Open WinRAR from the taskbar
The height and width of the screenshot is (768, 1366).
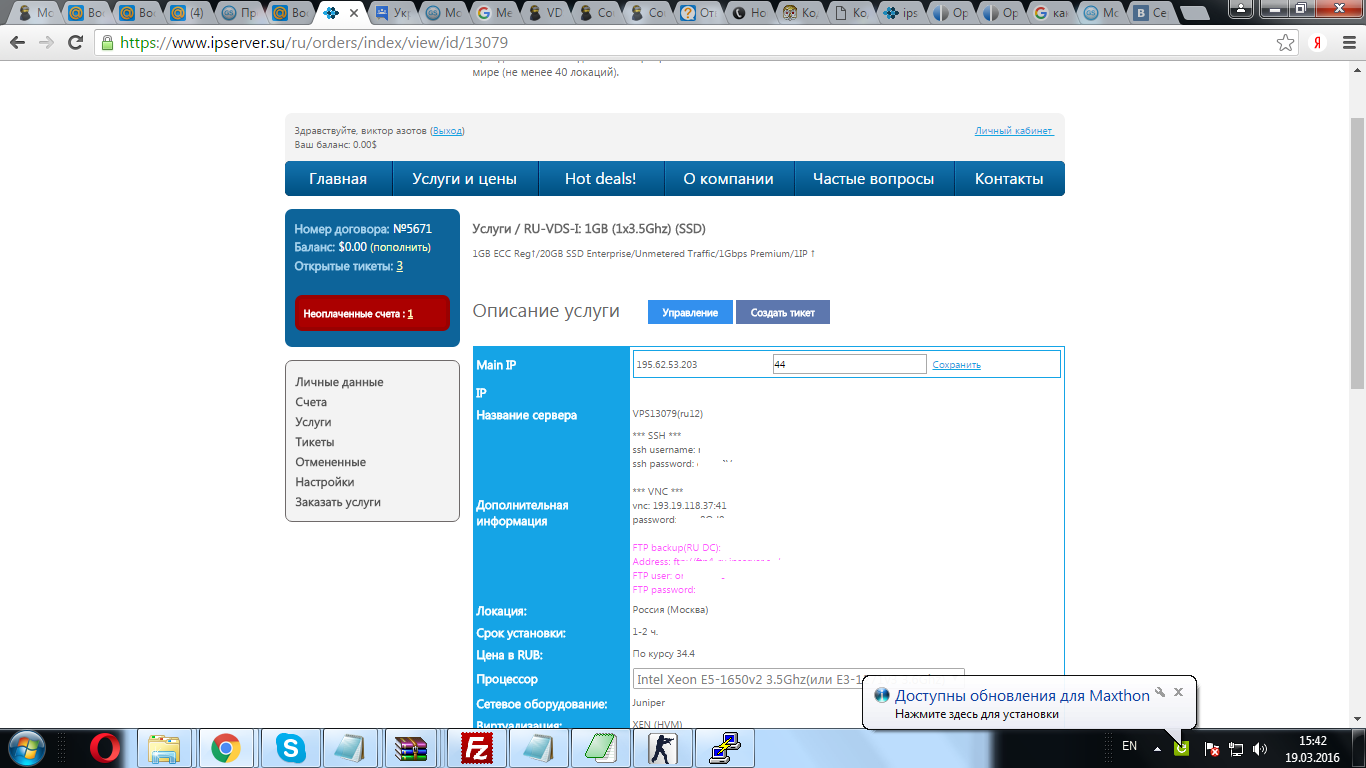pos(411,748)
